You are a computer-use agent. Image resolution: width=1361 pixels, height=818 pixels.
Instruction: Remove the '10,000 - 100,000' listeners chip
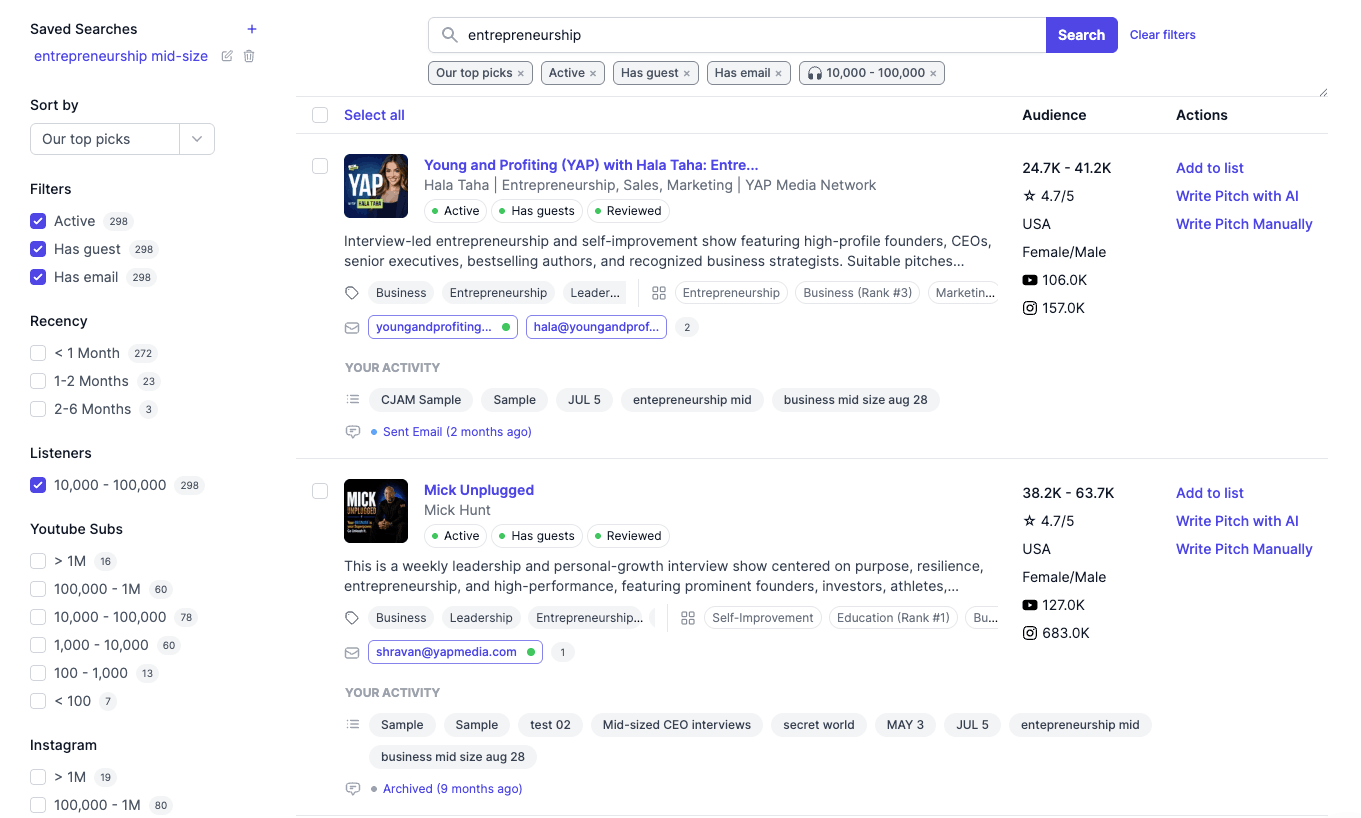click(x=933, y=73)
